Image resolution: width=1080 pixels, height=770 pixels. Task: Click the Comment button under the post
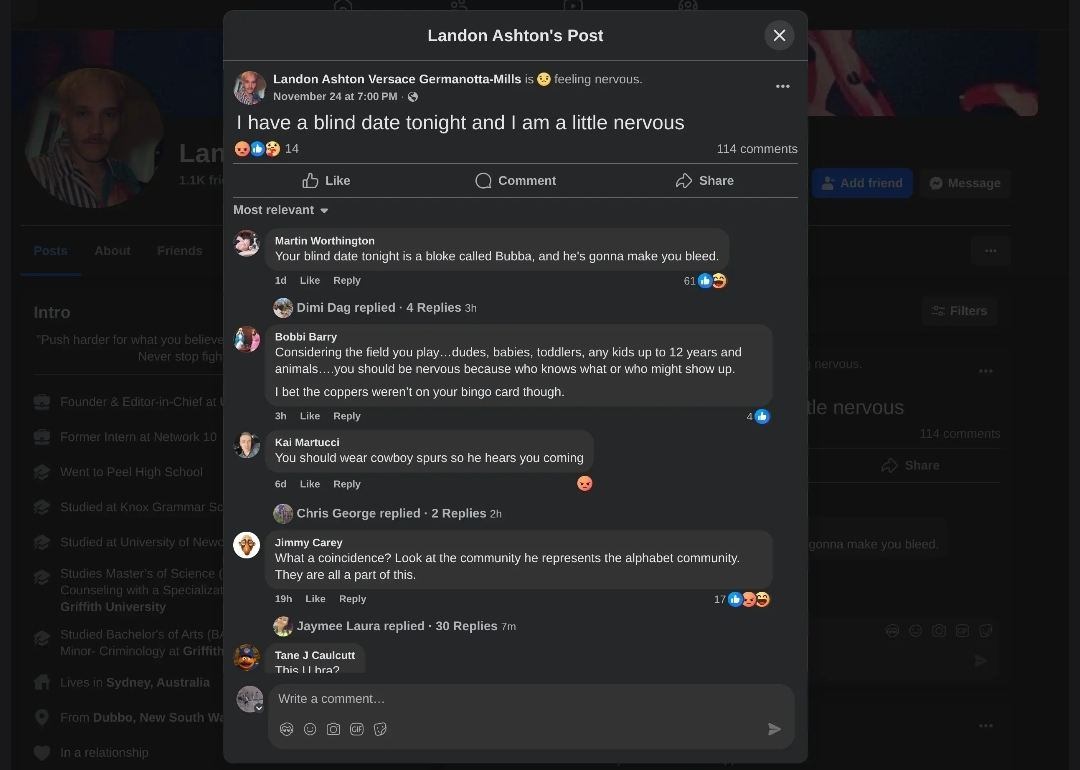515,181
